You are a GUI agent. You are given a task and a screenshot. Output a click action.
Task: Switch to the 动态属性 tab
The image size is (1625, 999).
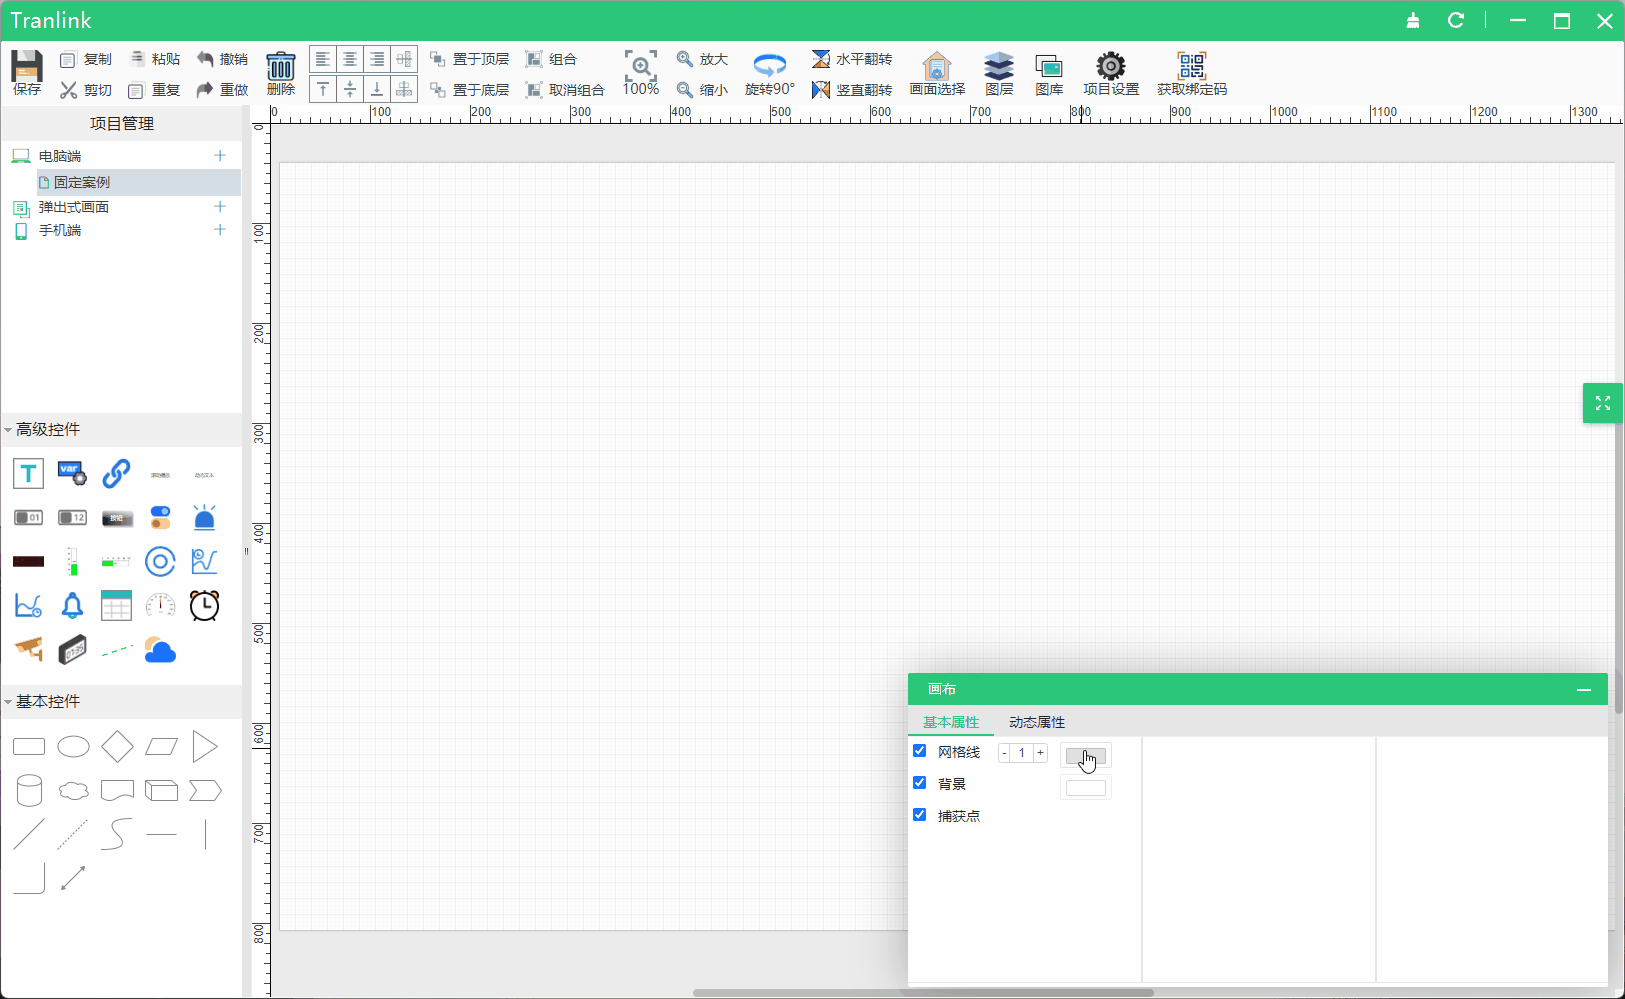pos(1037,722)
